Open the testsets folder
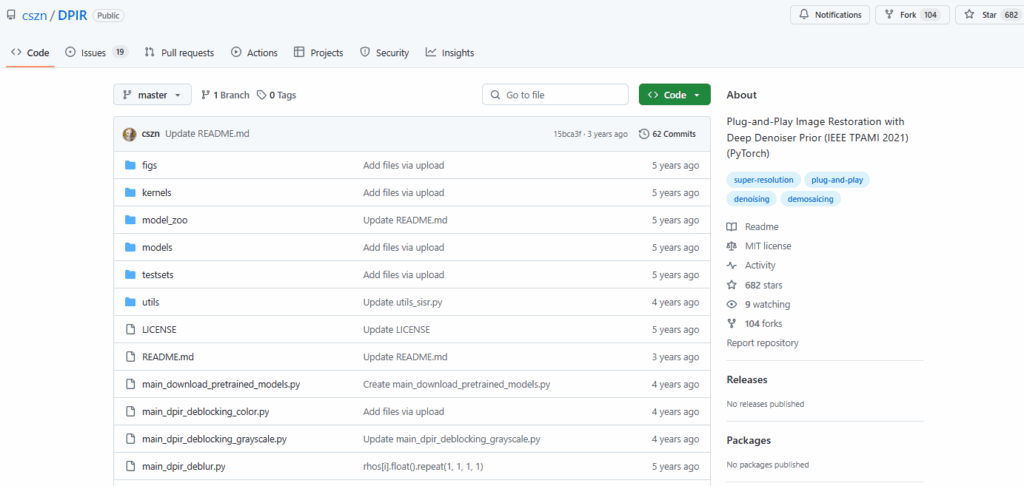This screenshot has width=1024, height=486. [x=157, y=275]
